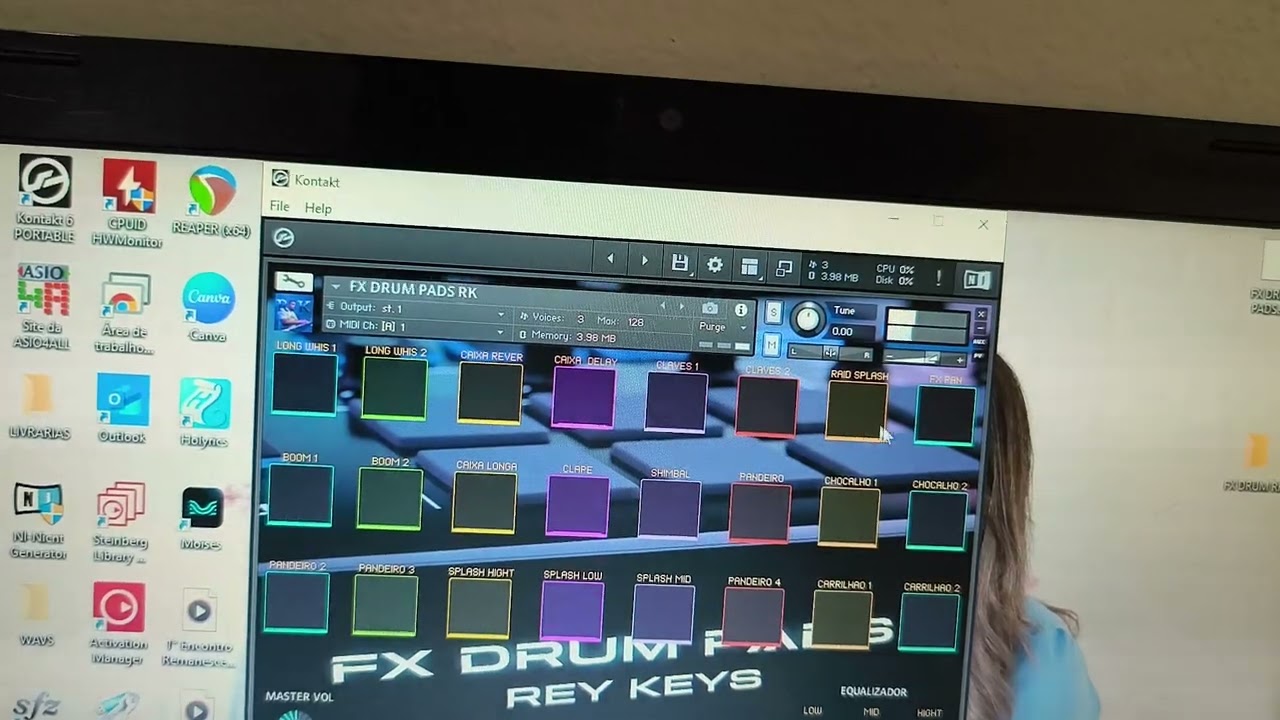Trigger the RAID SPLASH pad

coord(857,411)
